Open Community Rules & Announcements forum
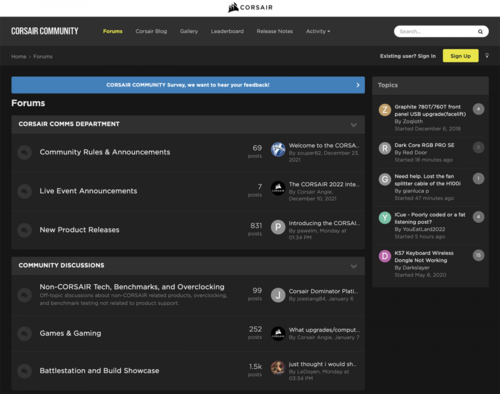The image size is (500, 394). [105, 152]
